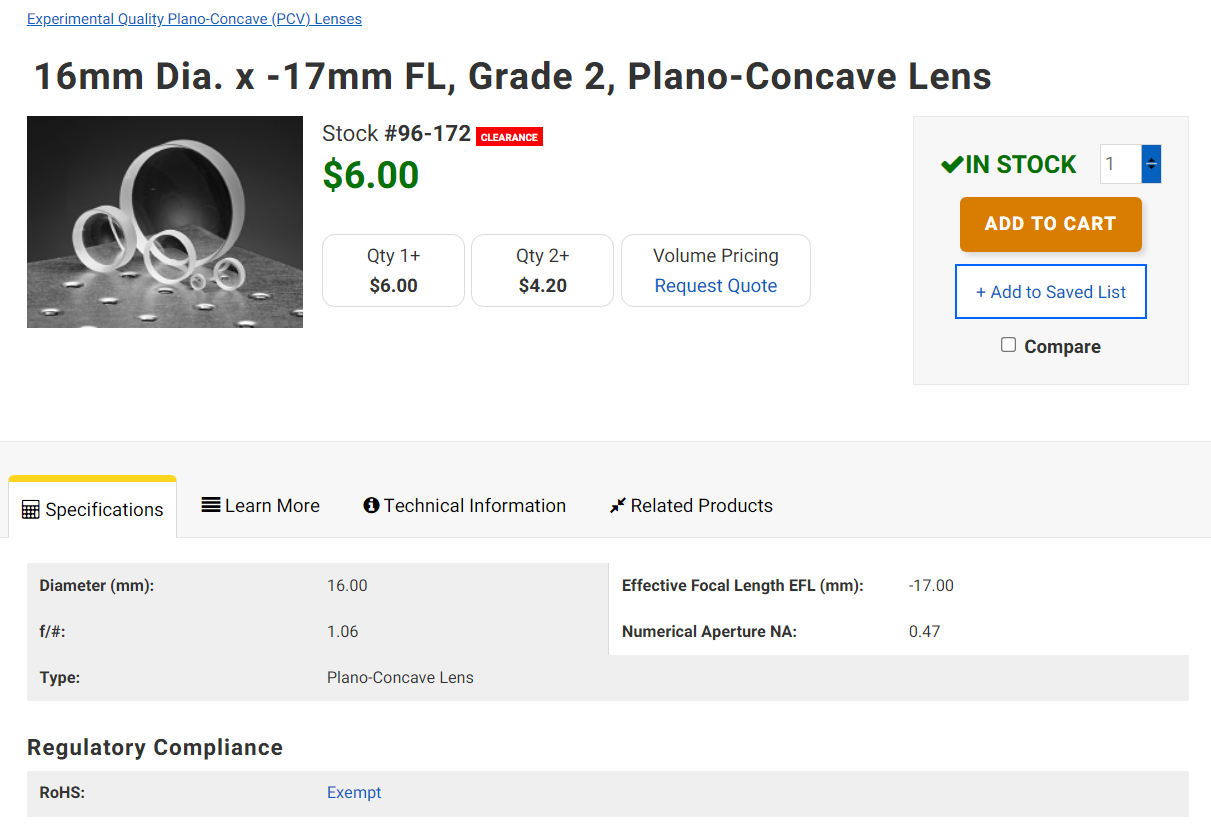
Task: Click the info icon beside Technical Information
Action: click(370, 505)
